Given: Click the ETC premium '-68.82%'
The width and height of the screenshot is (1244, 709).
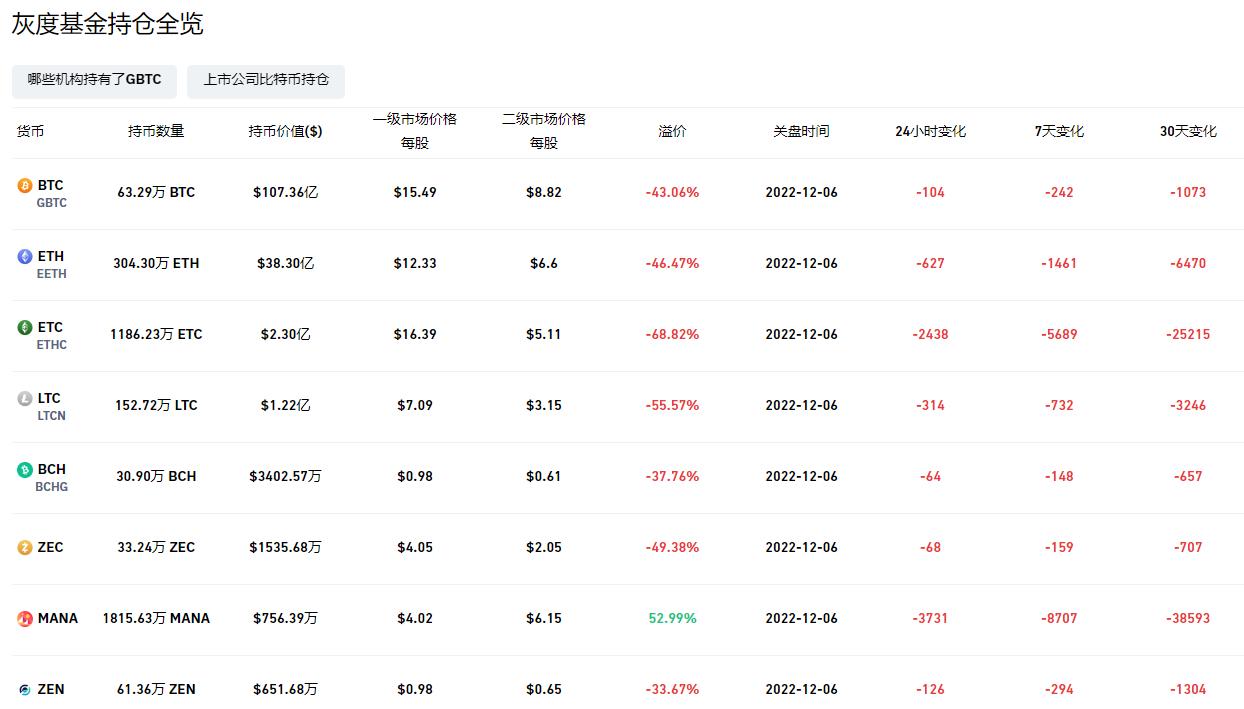Looking at the screenshot, I should 672,334.
